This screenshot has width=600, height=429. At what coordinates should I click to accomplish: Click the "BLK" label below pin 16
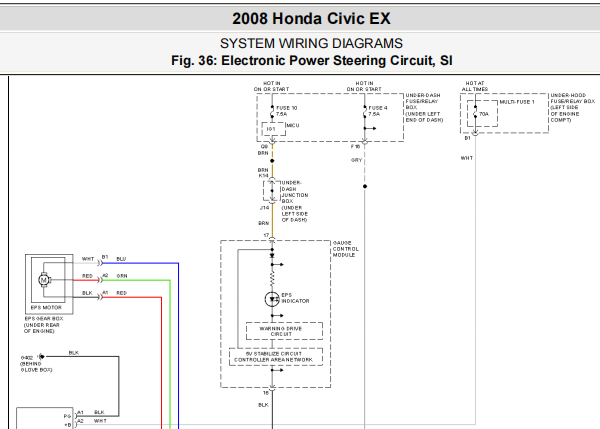(x=263, y=405)
